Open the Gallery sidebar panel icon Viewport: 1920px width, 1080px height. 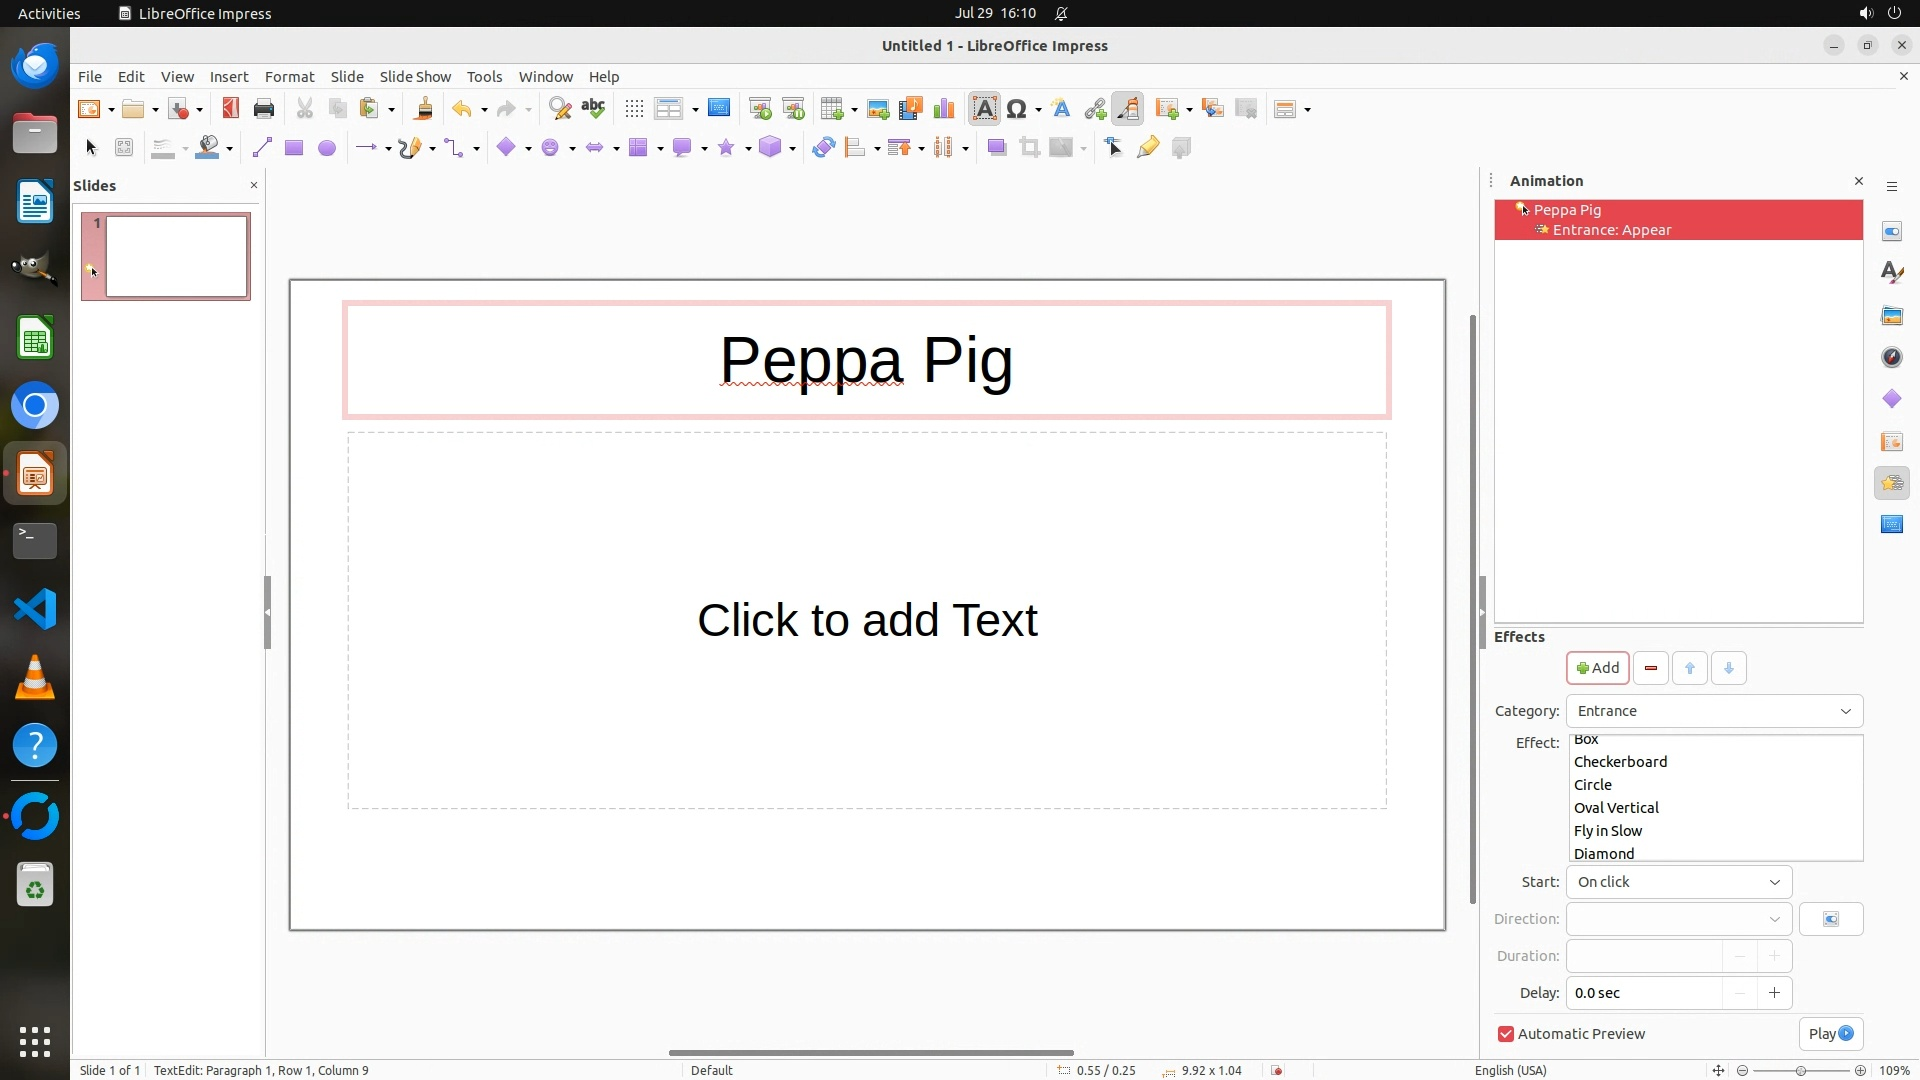(1891, 316)
